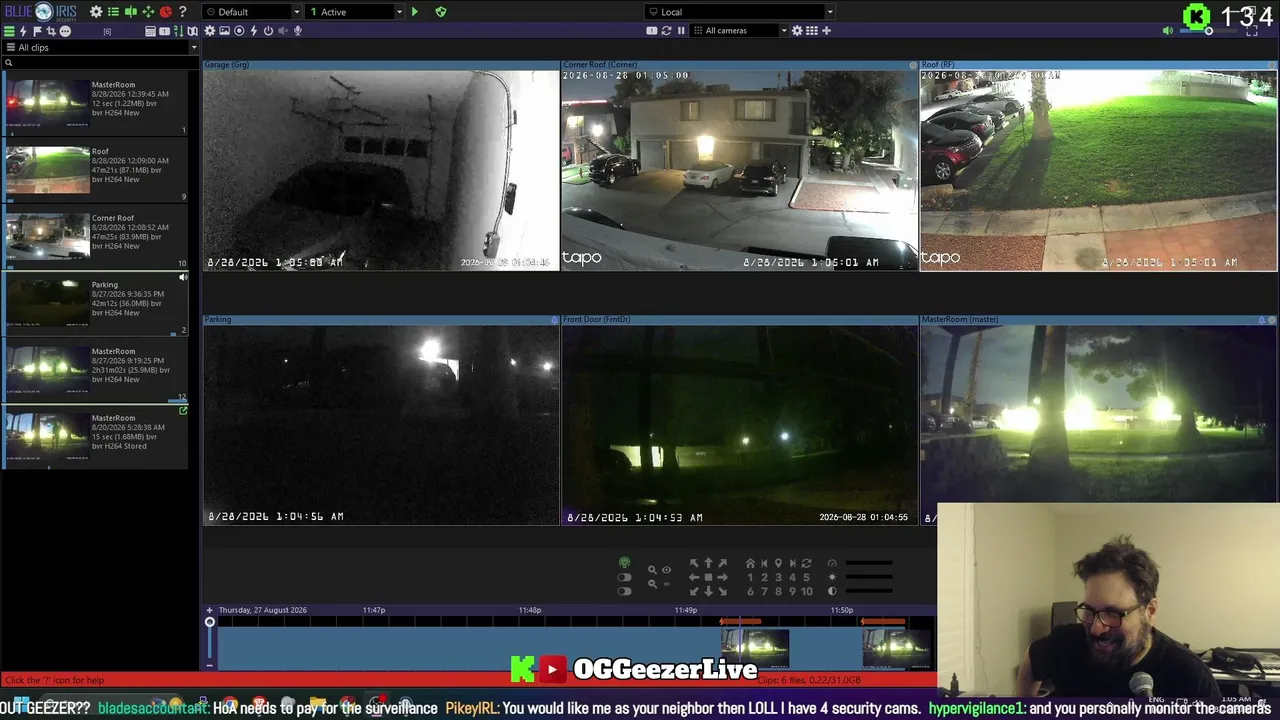This screenshot has height=720, width=1280.
Task: Go to PTZ preset 5
Action: pos(806,577)
